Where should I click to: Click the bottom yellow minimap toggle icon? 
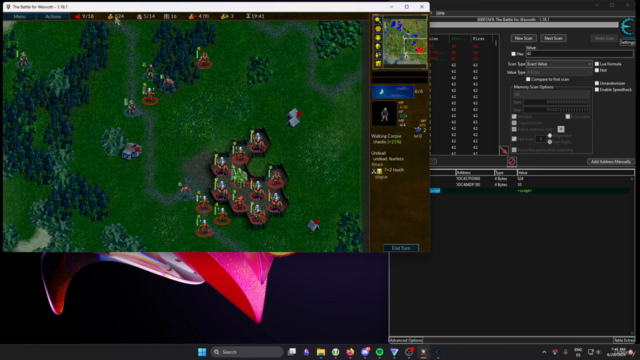(378, 63)
